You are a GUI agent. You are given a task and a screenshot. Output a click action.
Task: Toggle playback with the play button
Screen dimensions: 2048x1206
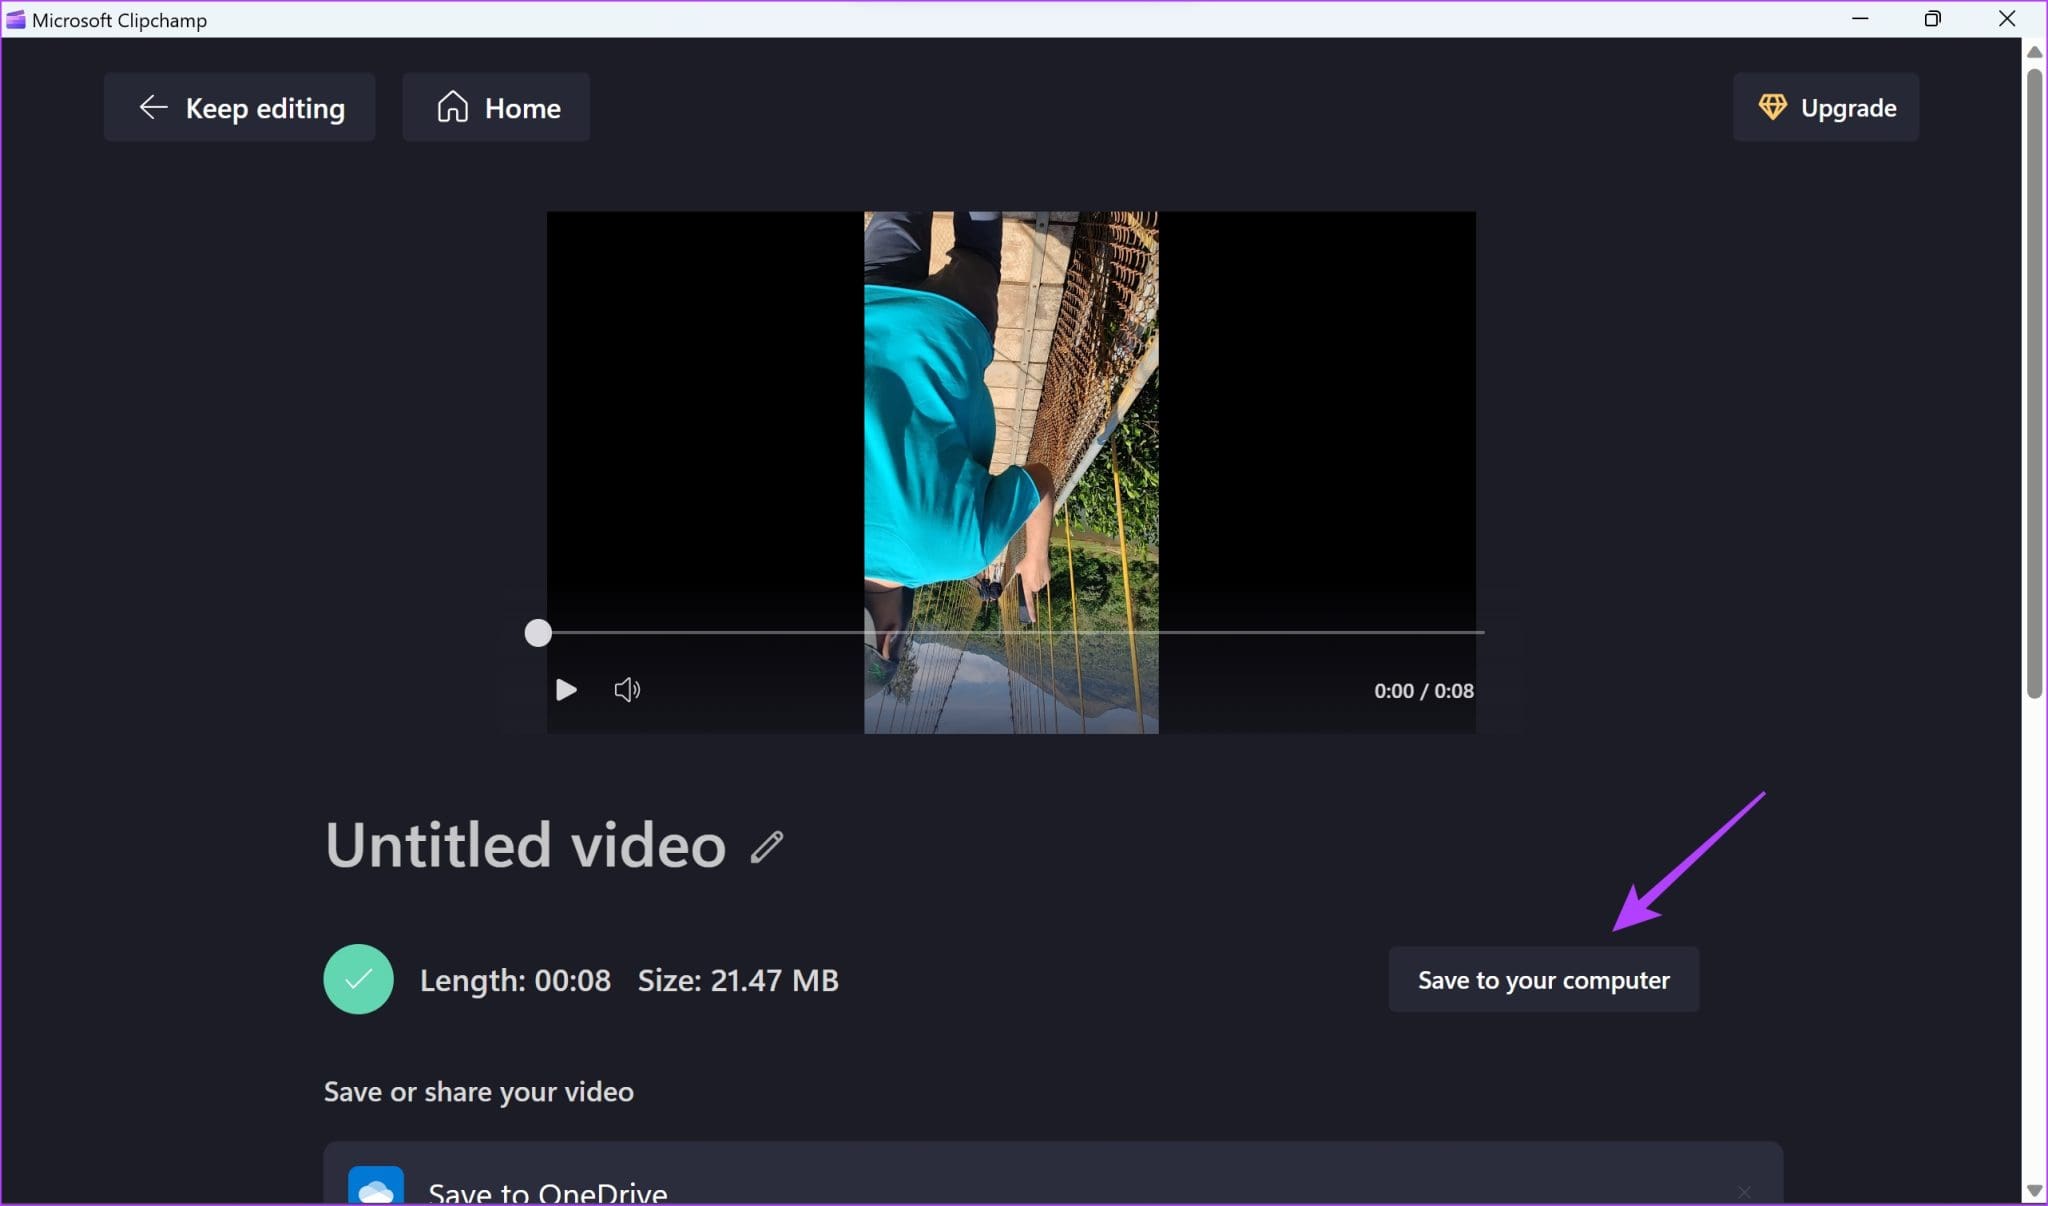coord(565,689)
